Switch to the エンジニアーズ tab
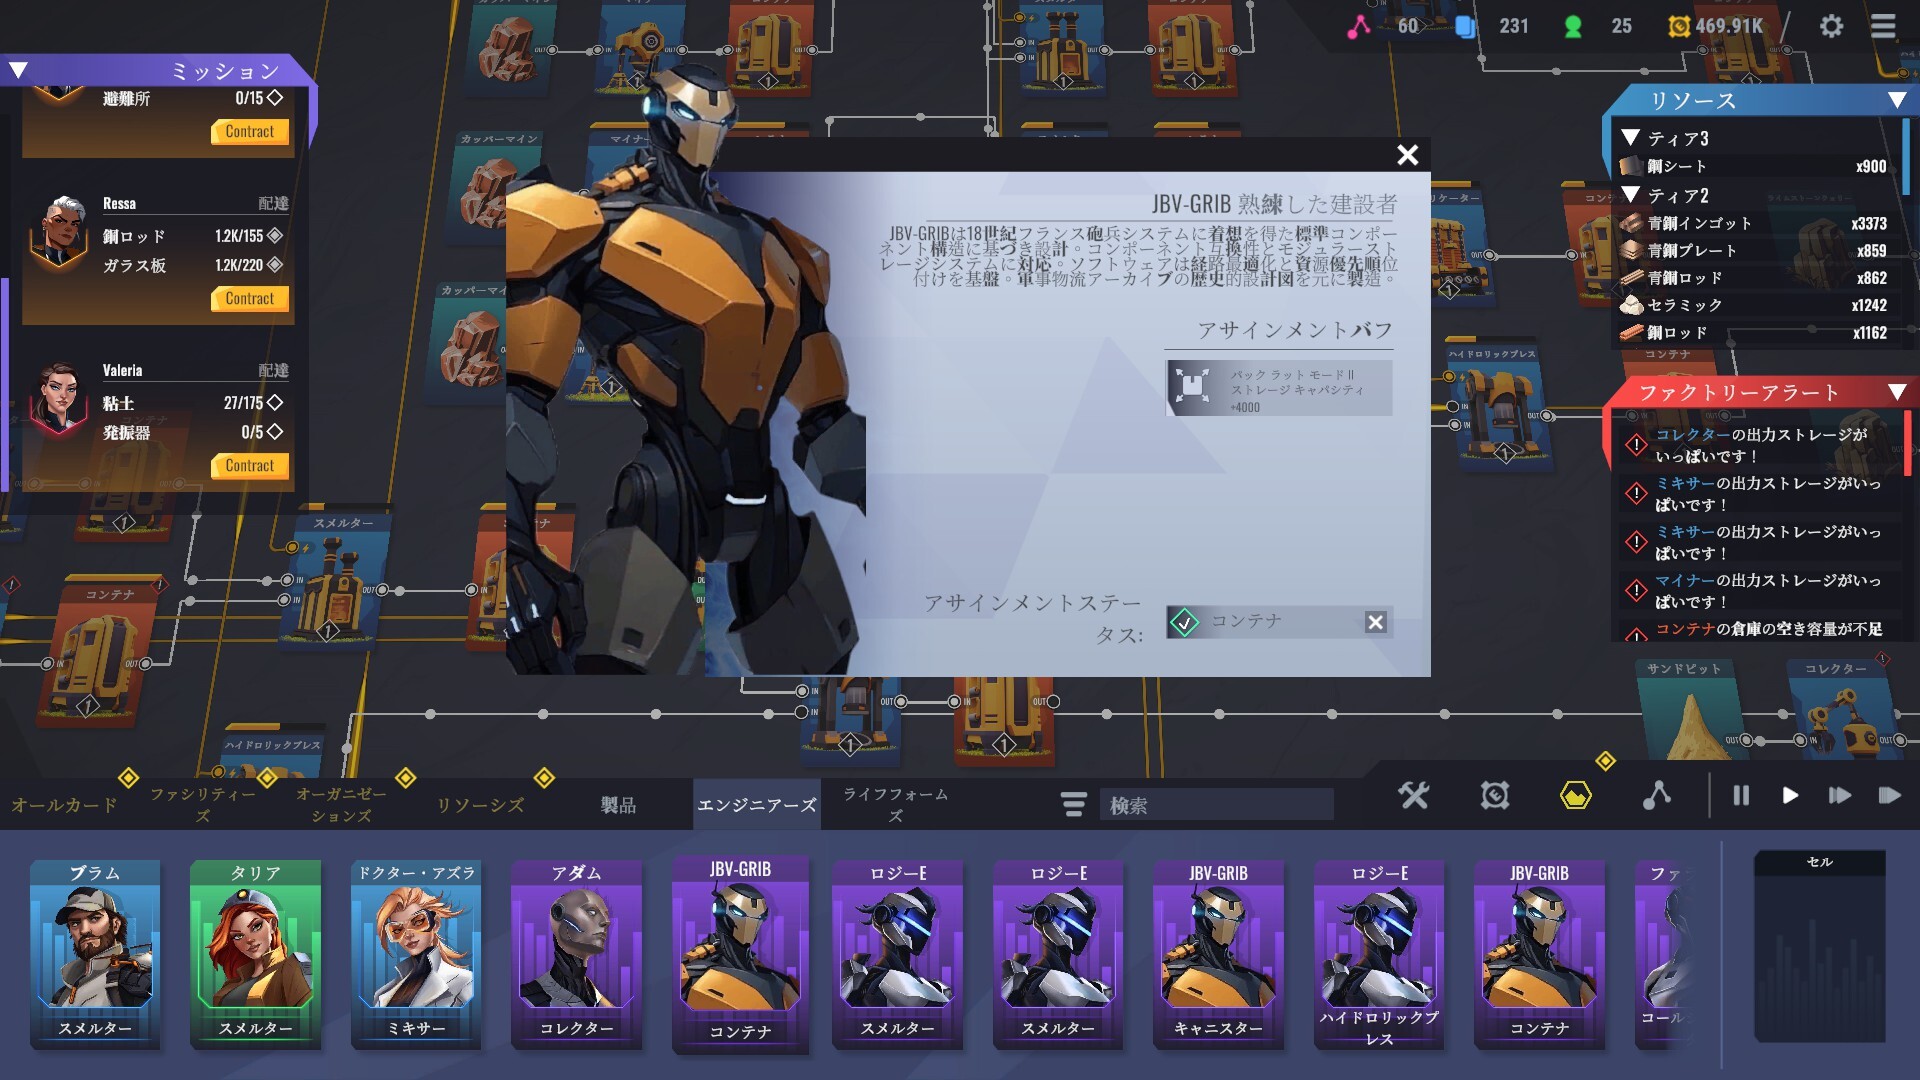 coord(756,805)
